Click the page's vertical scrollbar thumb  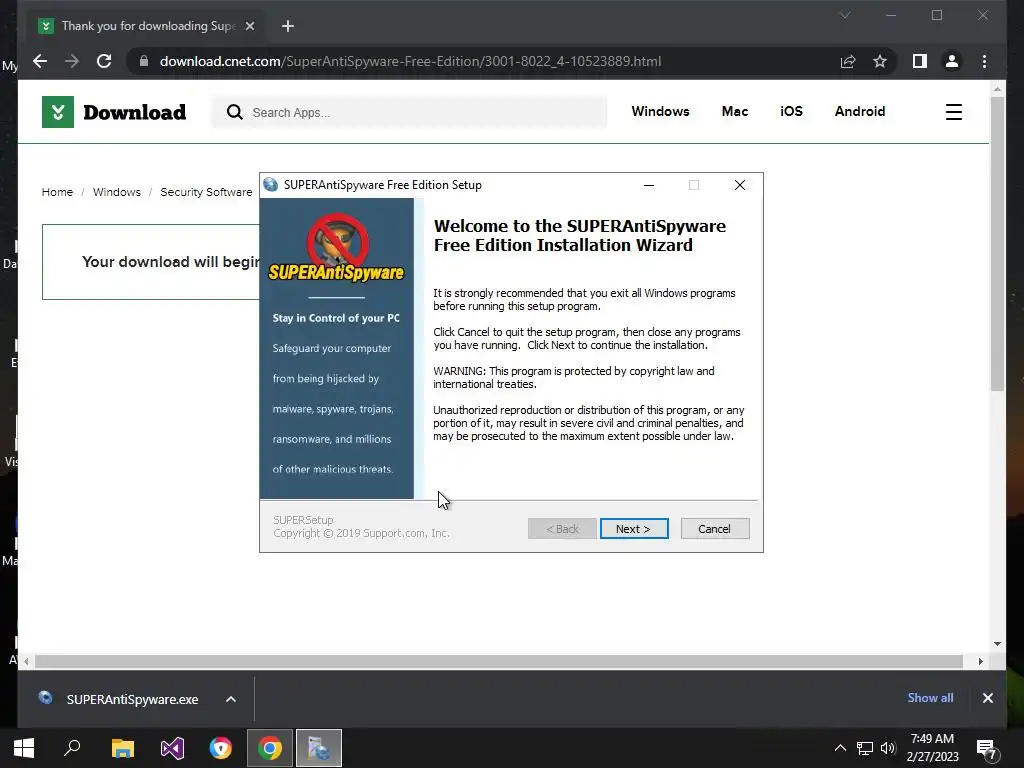click(997, 244)
